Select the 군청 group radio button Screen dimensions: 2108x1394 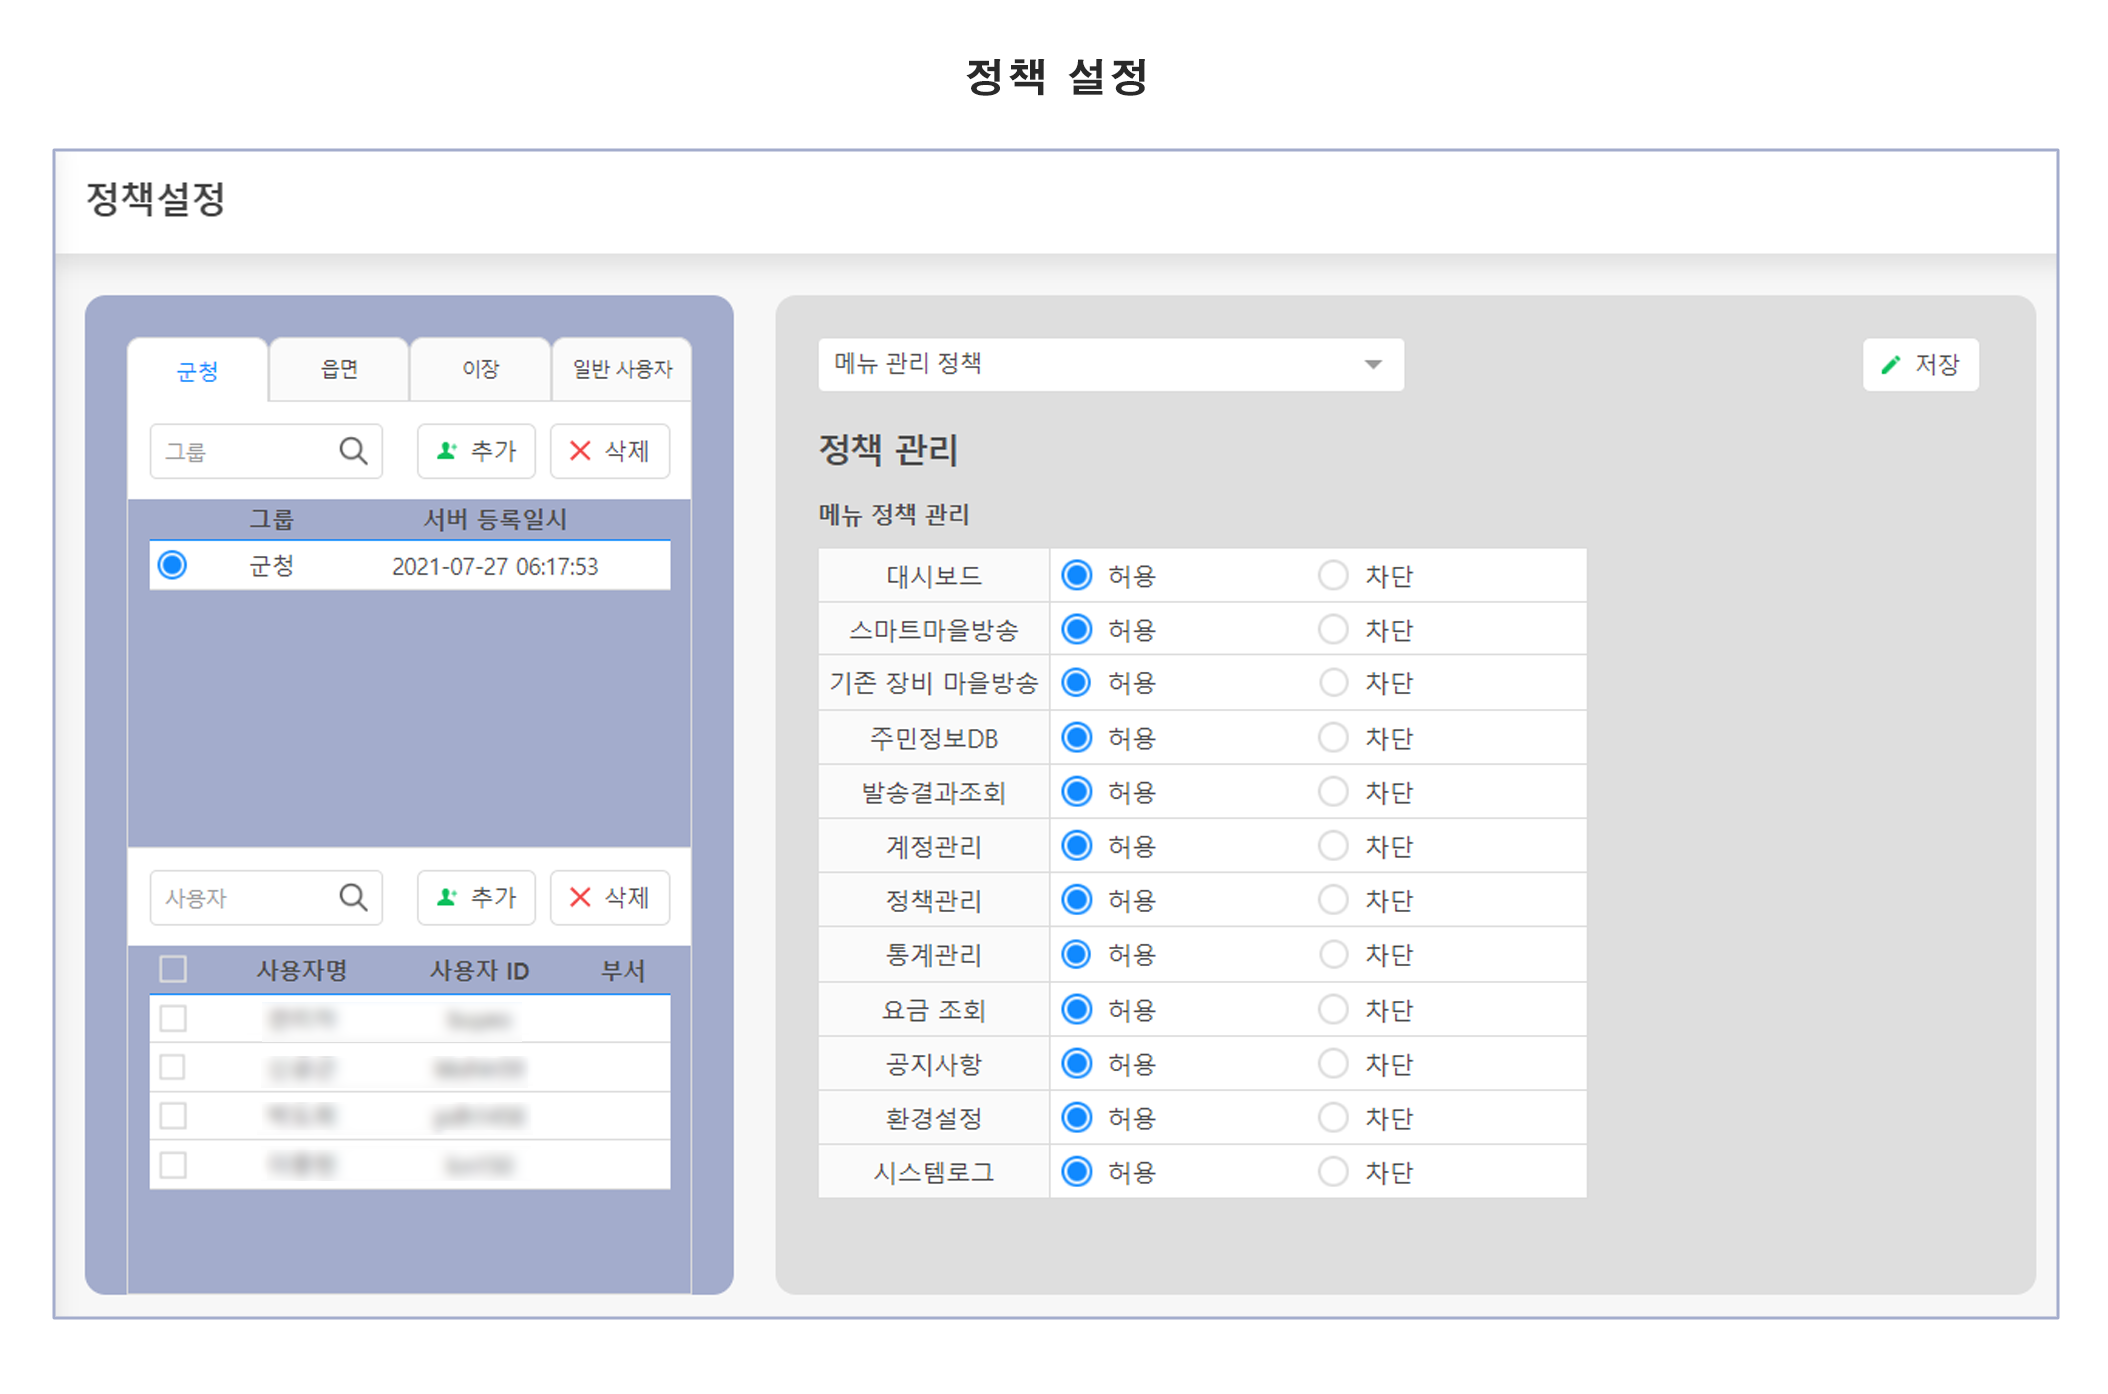pos(173,565)
